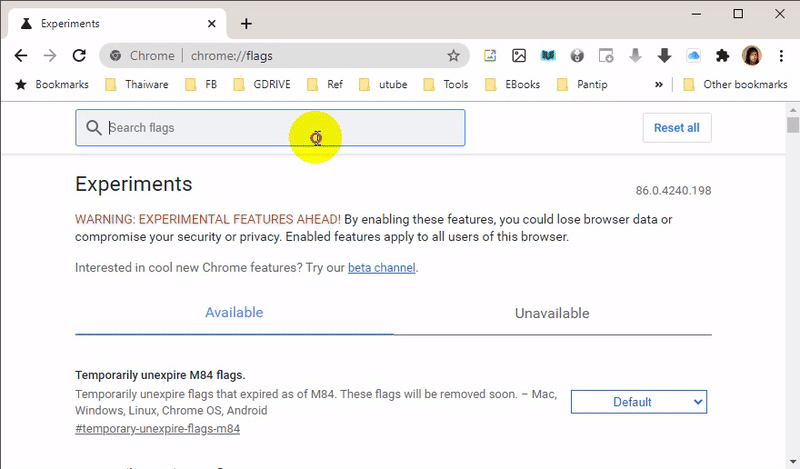Focus the Search flags input field
The width and height of the screenshot is (800, 469).
(x=270, y=128)
